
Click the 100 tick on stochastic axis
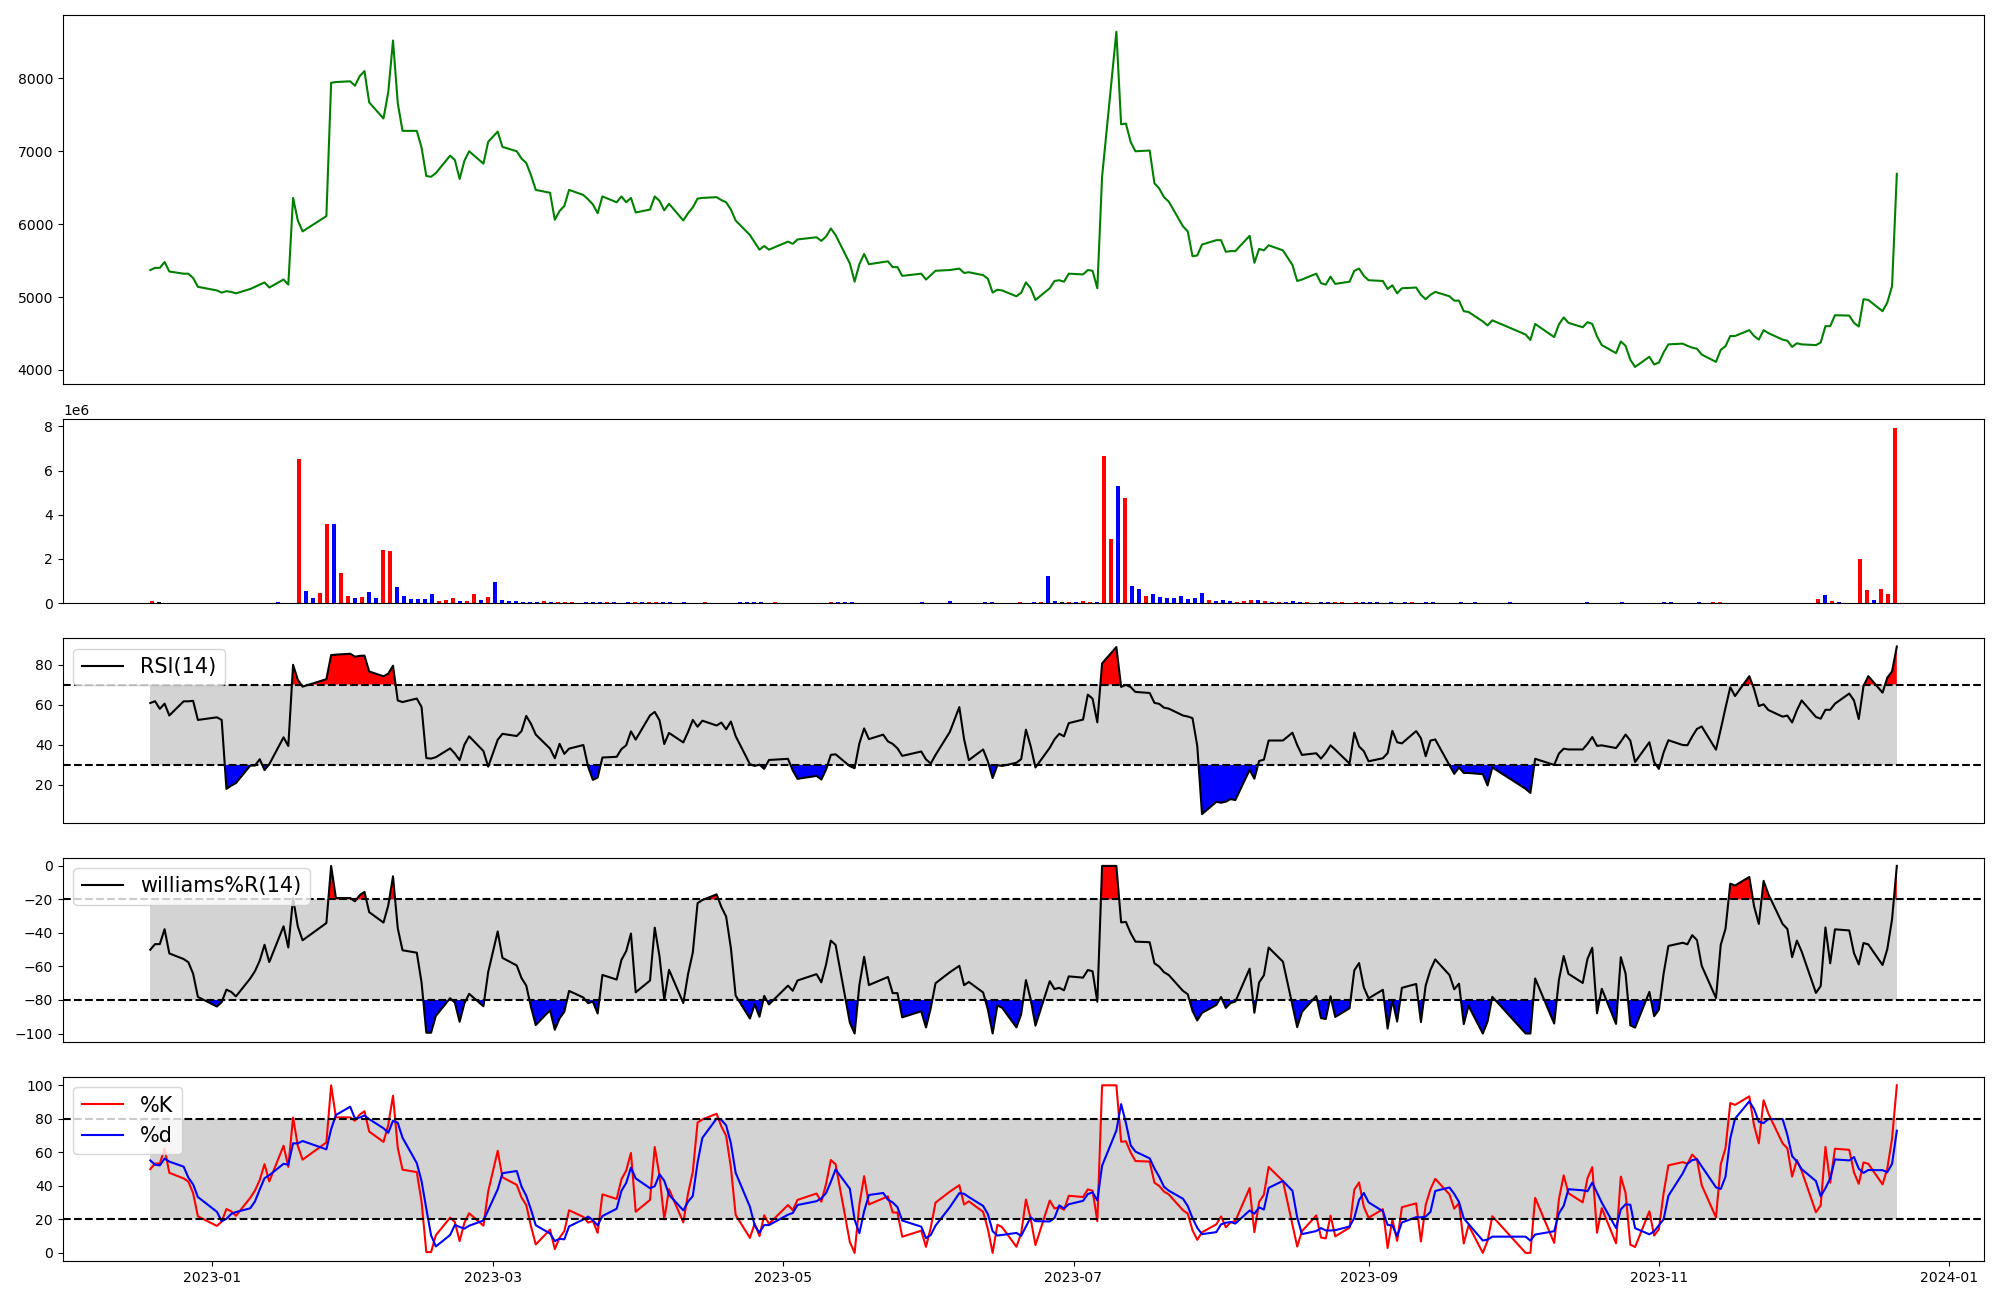coord(40,1086)
